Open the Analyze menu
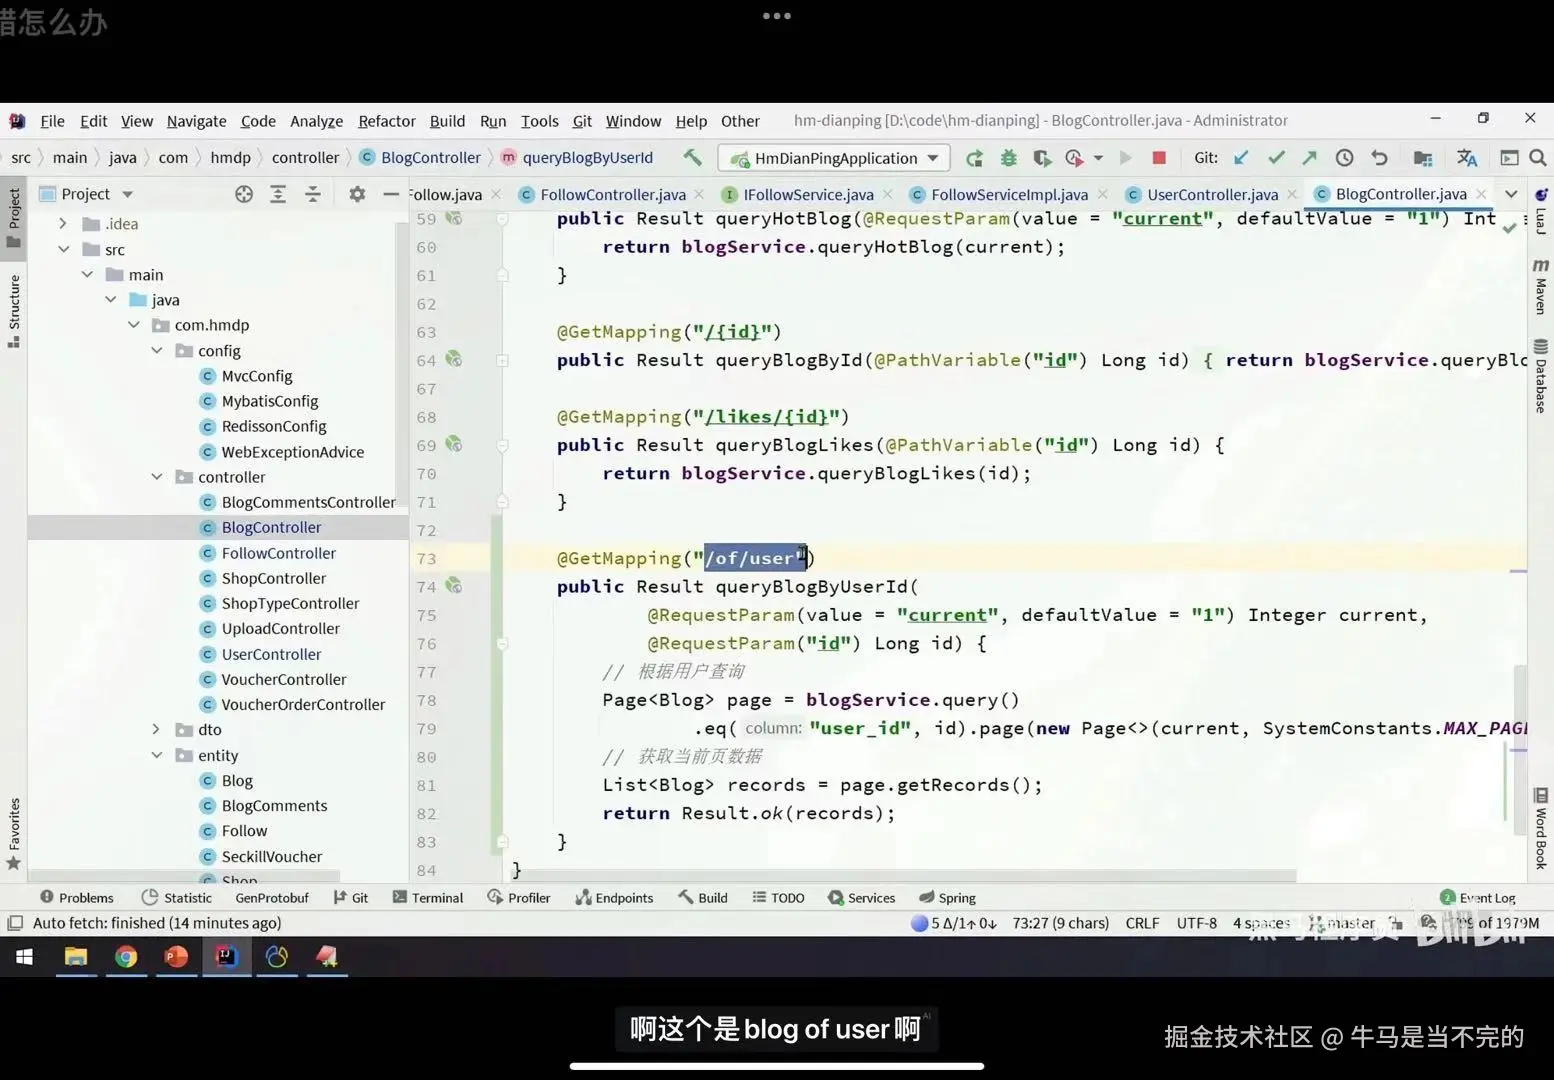 click(x=316, y=121)
